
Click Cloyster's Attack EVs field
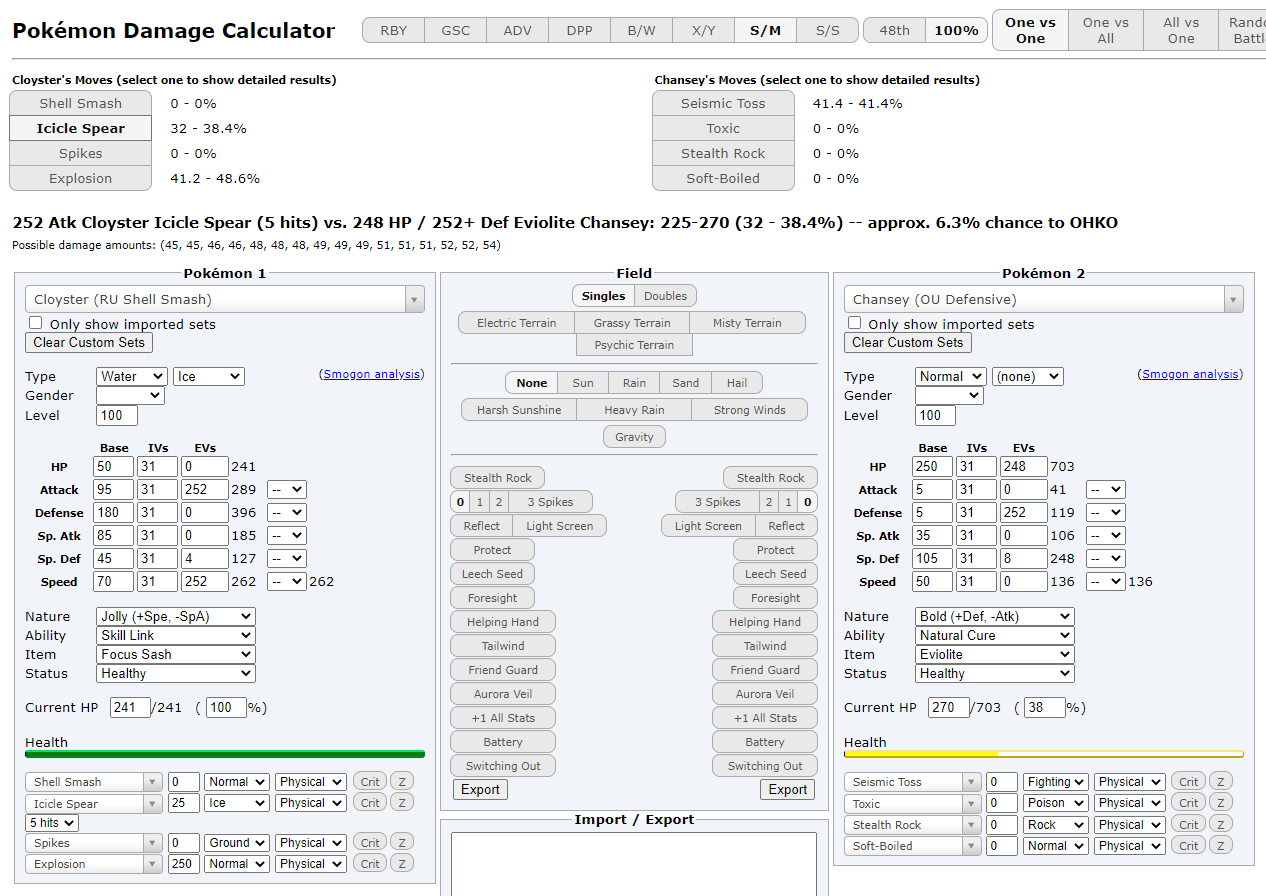pos(203,490)
